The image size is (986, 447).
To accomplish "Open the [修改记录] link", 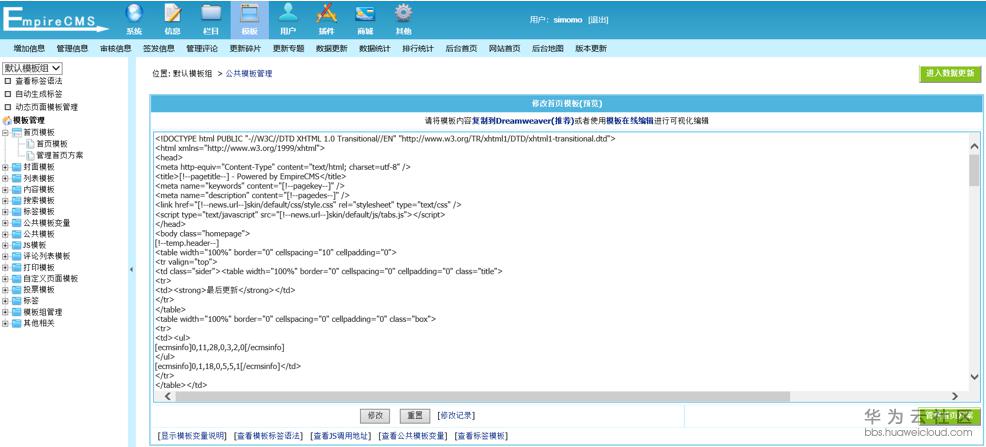I will coord(456,416).
